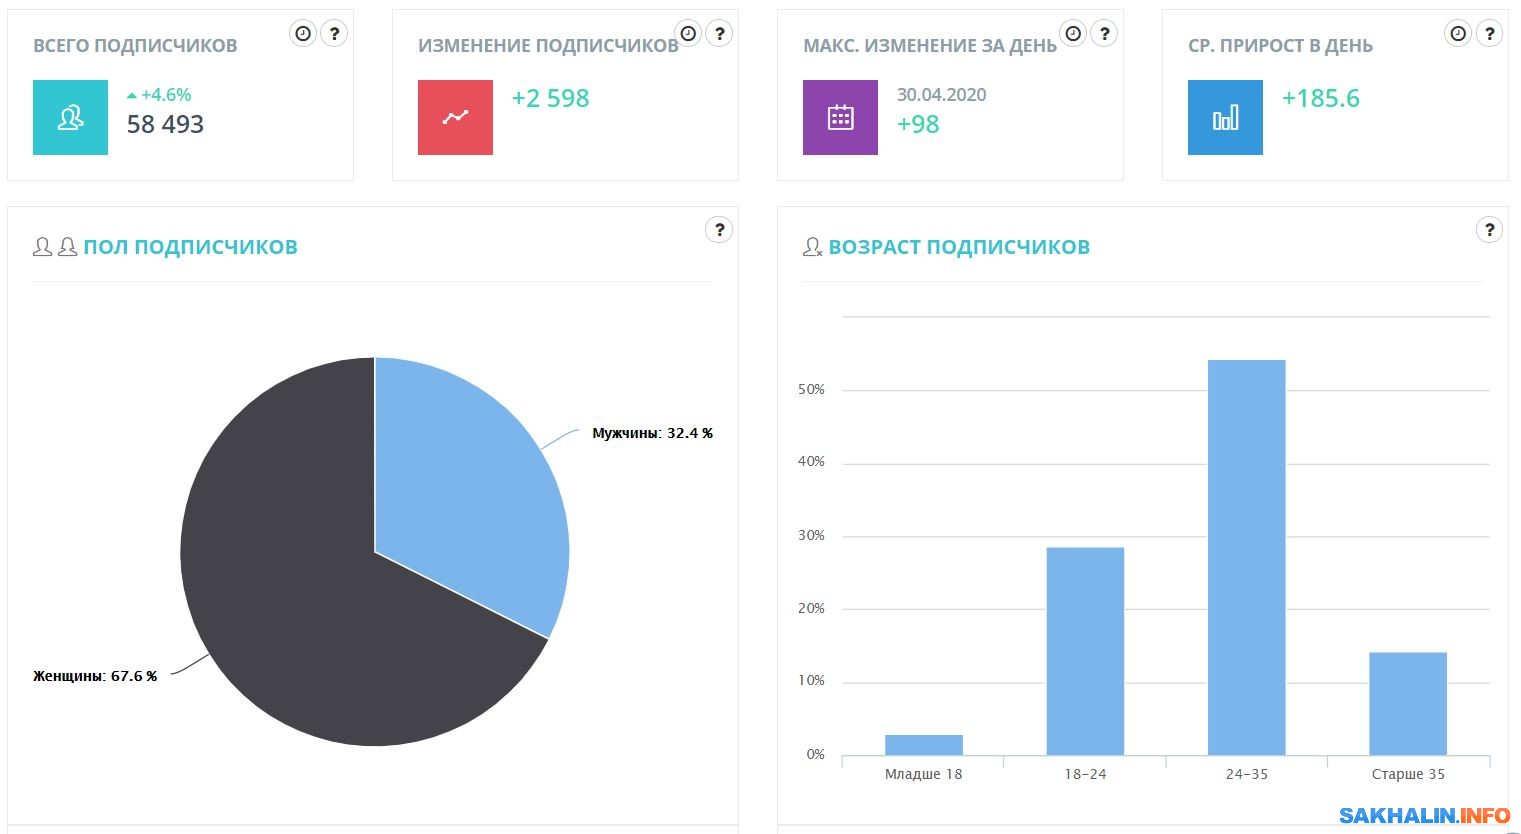Open history clock in Макс. изменение за день
The width and height of the screenshot is (1521, 834).
[1073, 33]
